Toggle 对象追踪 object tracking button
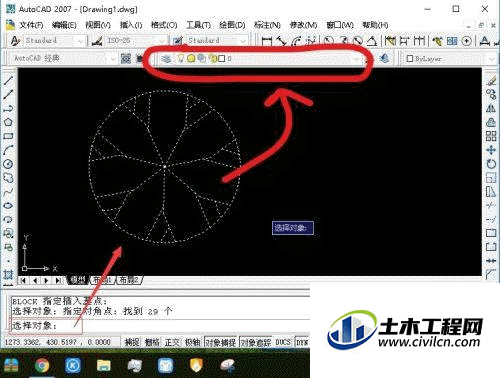500x378 pixels. 256,342
